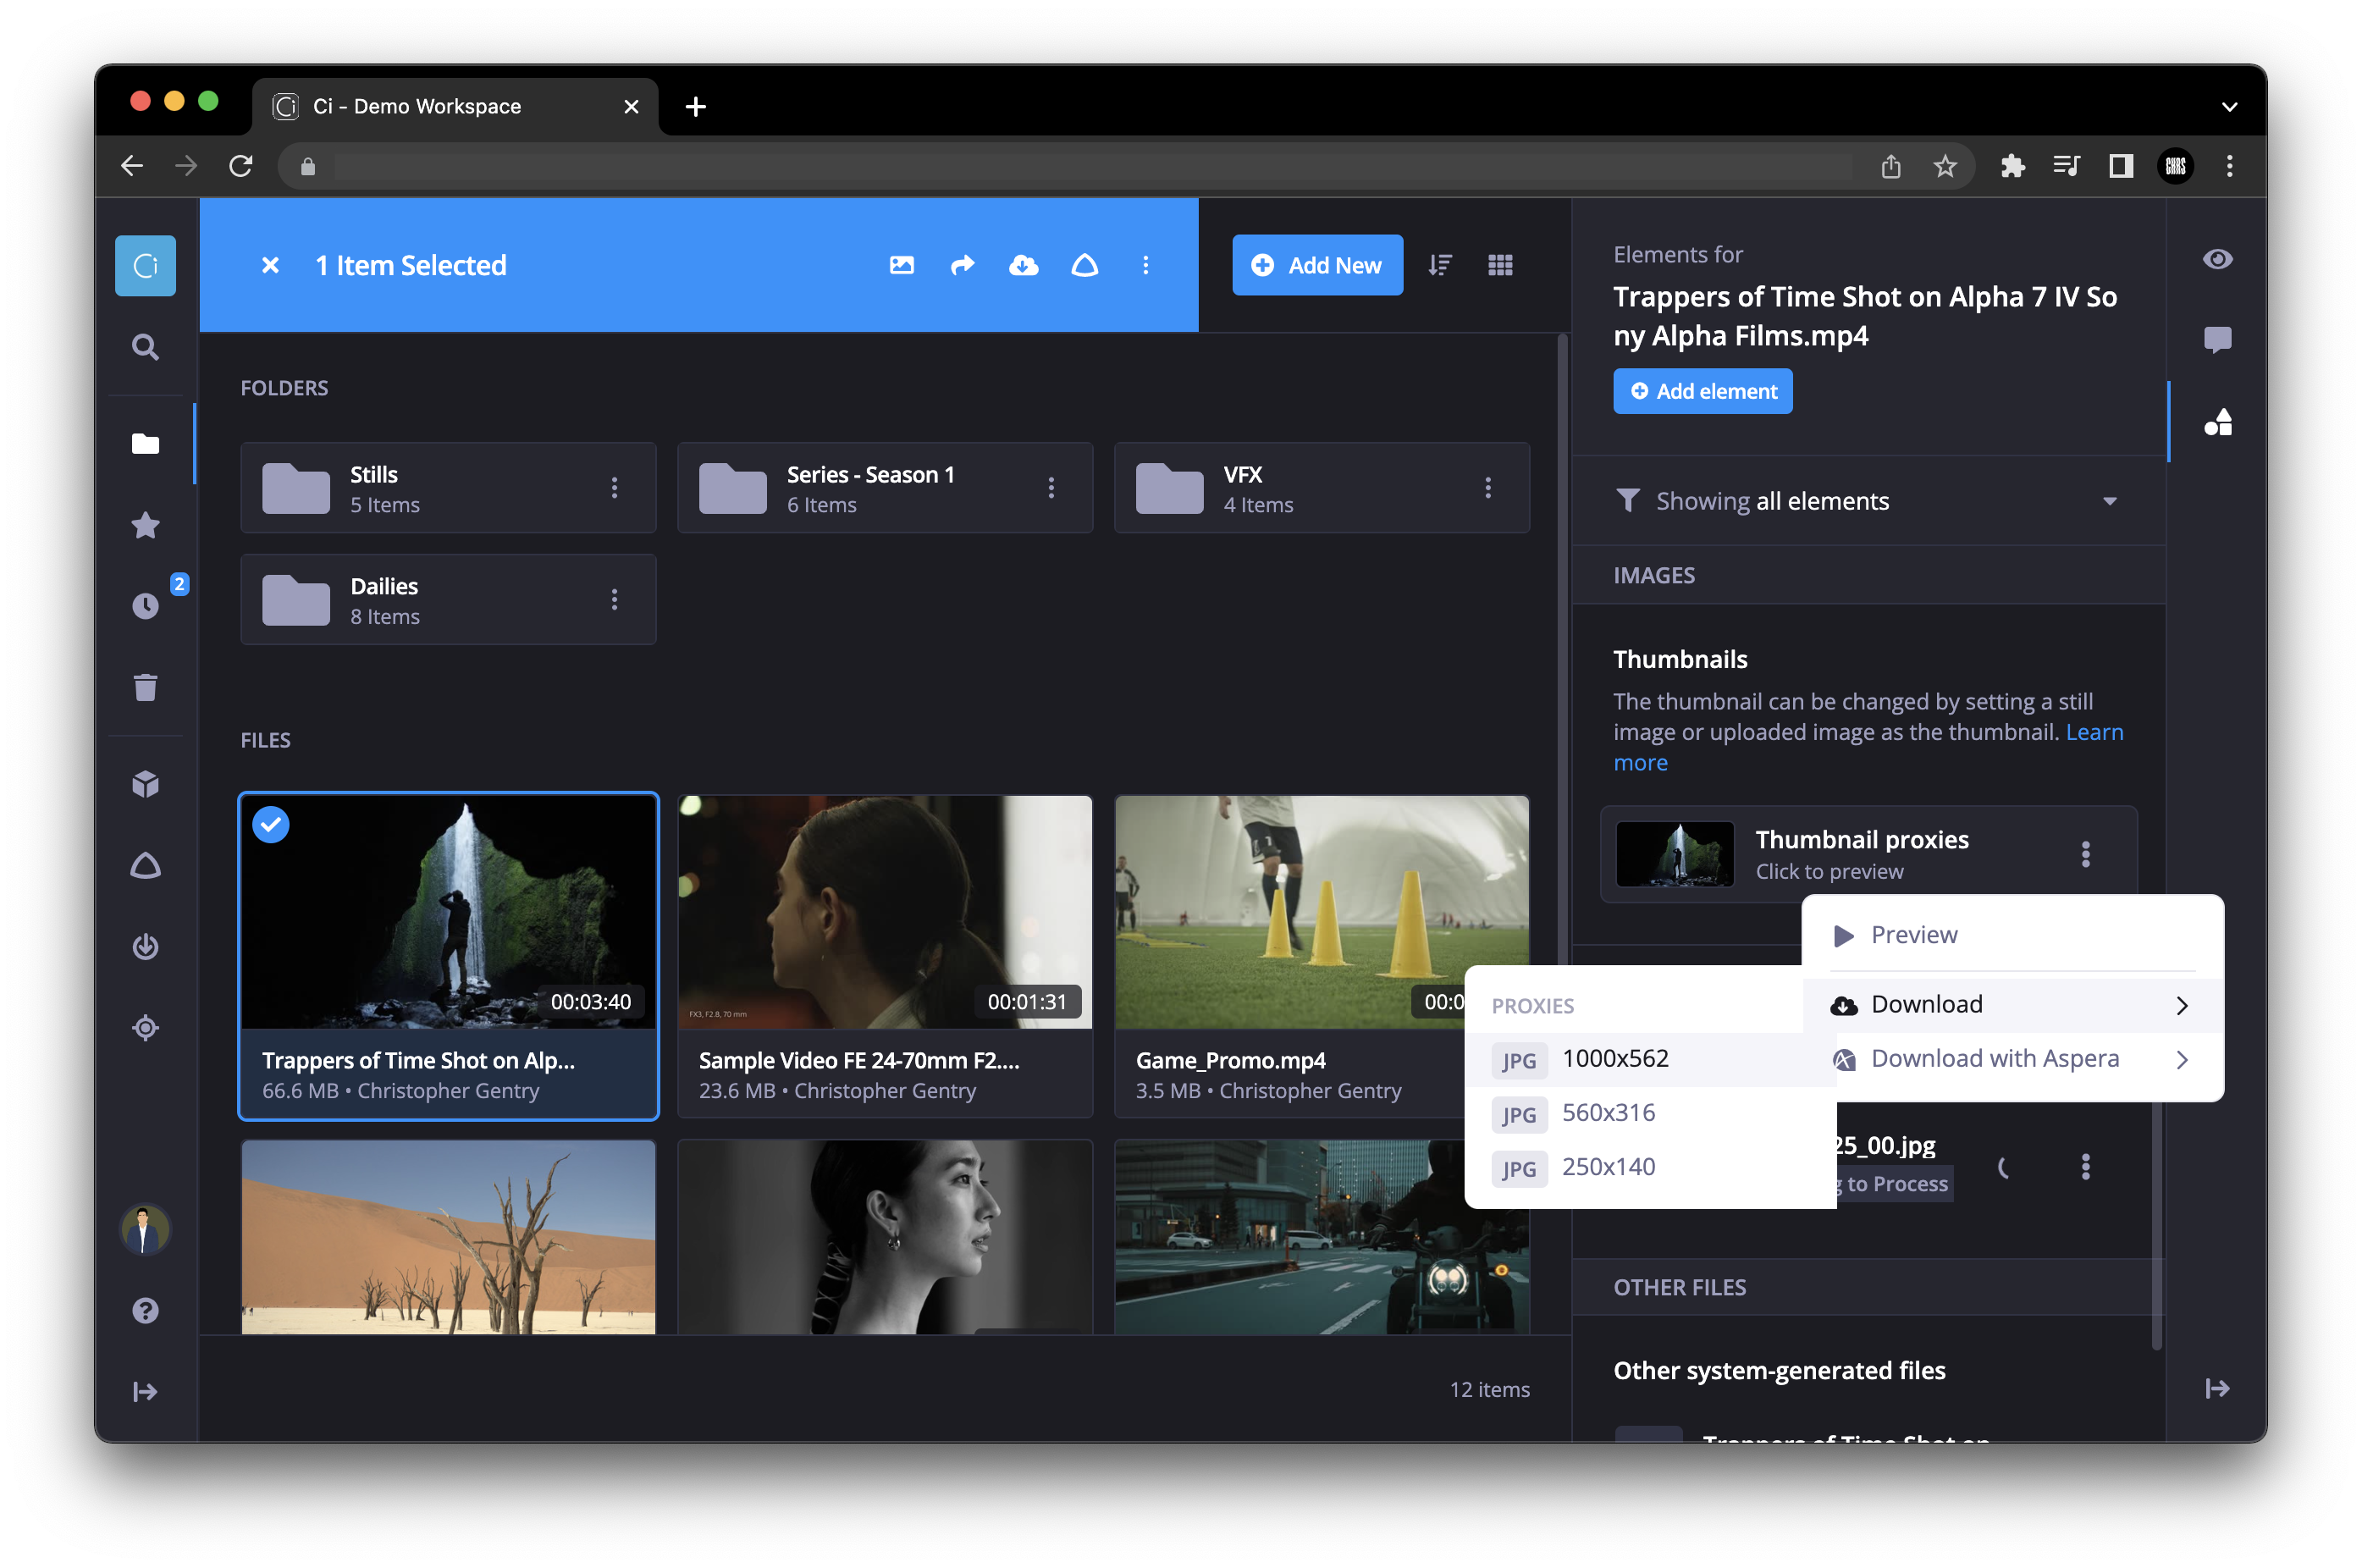2362x1568 pixels.
Task: Select the 560x316 JPG proxy
Action: pyautogui.click(x=1650, y=1113)
